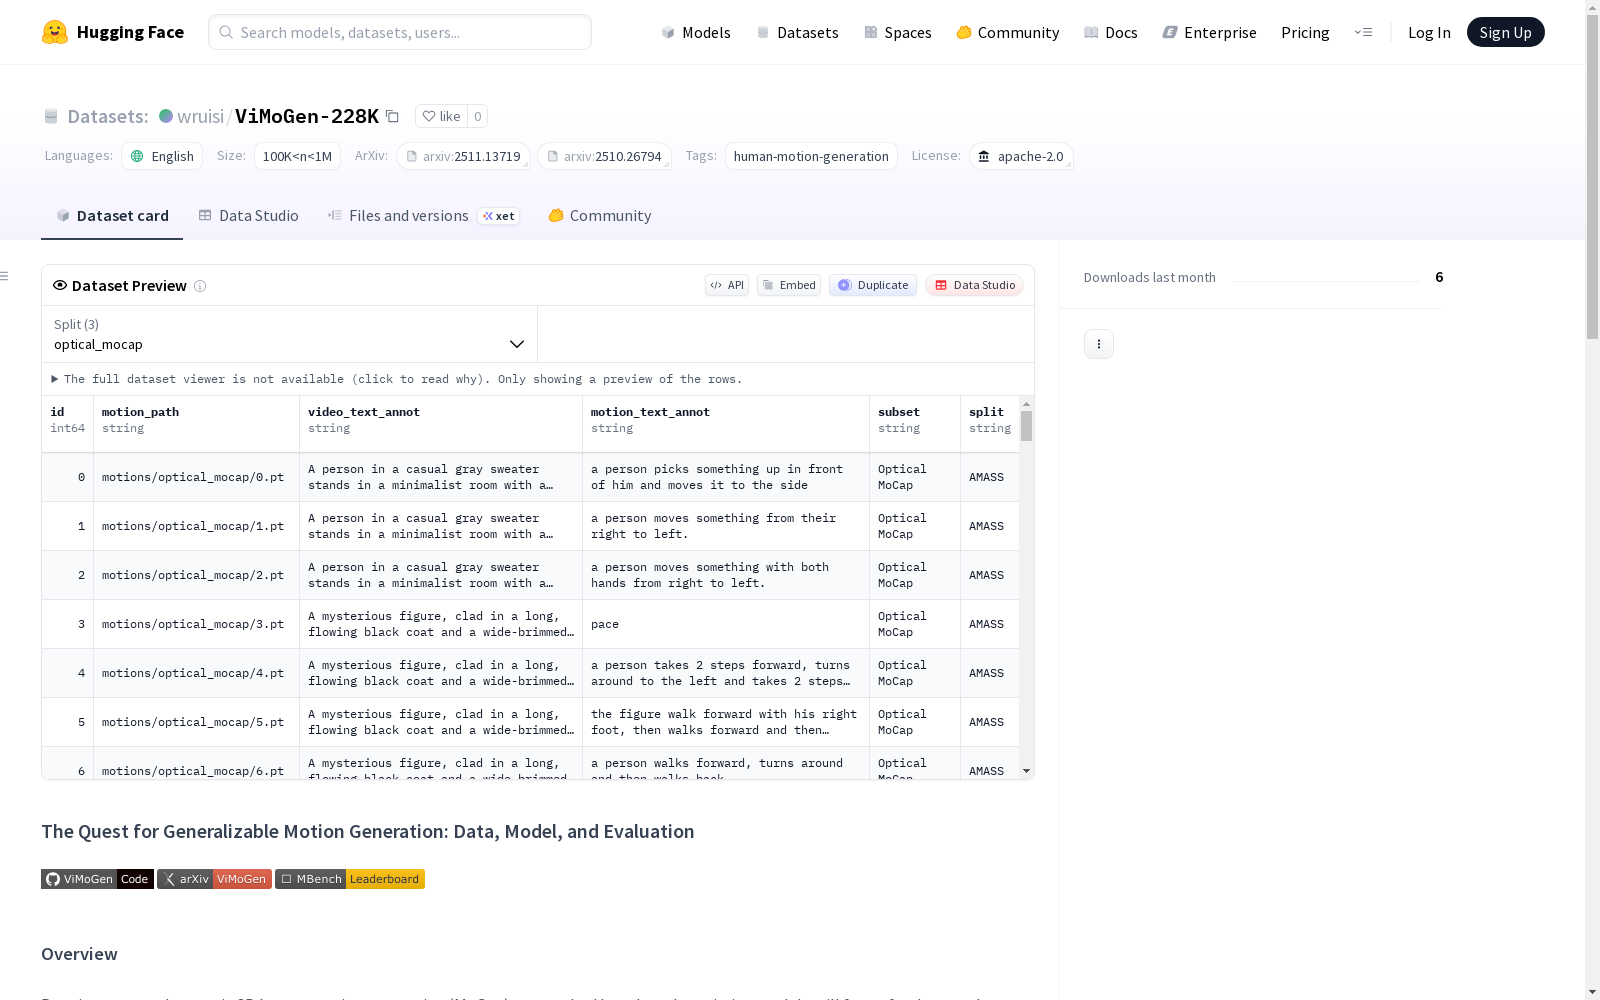
Task: Click the Log In link
Action: [1429, 32]
